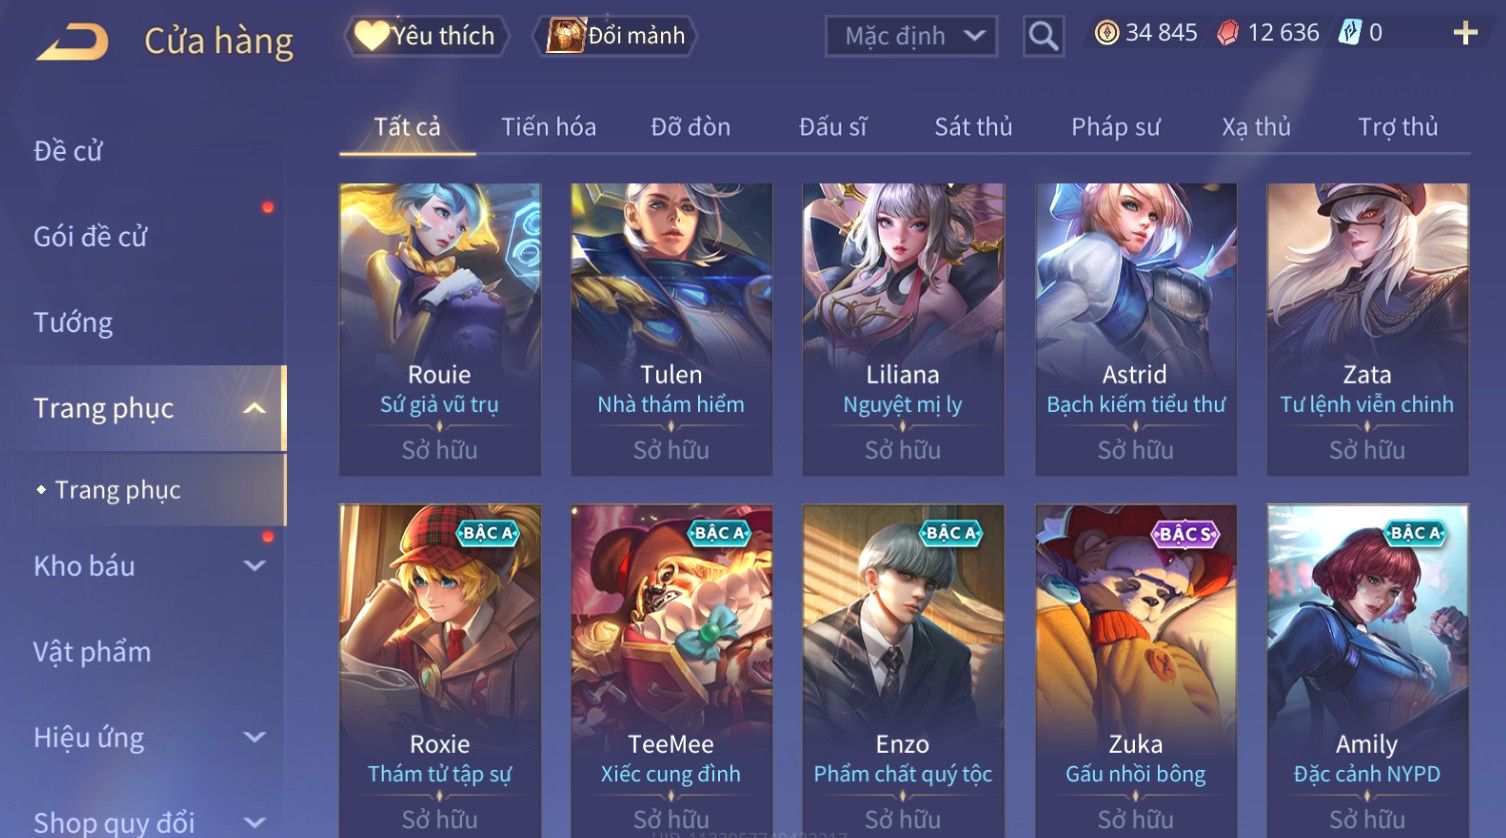
Task: Switch to the Sát thủ tab
Action: tap(973, 127)
